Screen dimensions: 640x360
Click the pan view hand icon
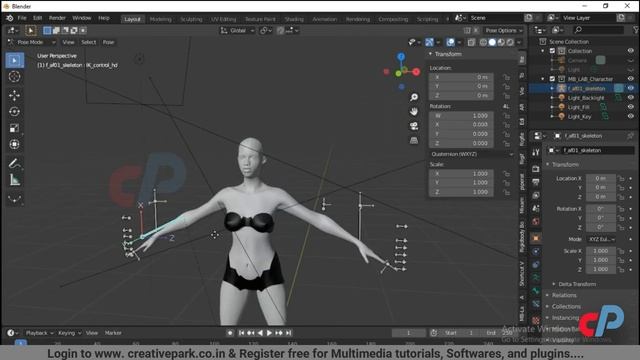[x=414, y=111]
